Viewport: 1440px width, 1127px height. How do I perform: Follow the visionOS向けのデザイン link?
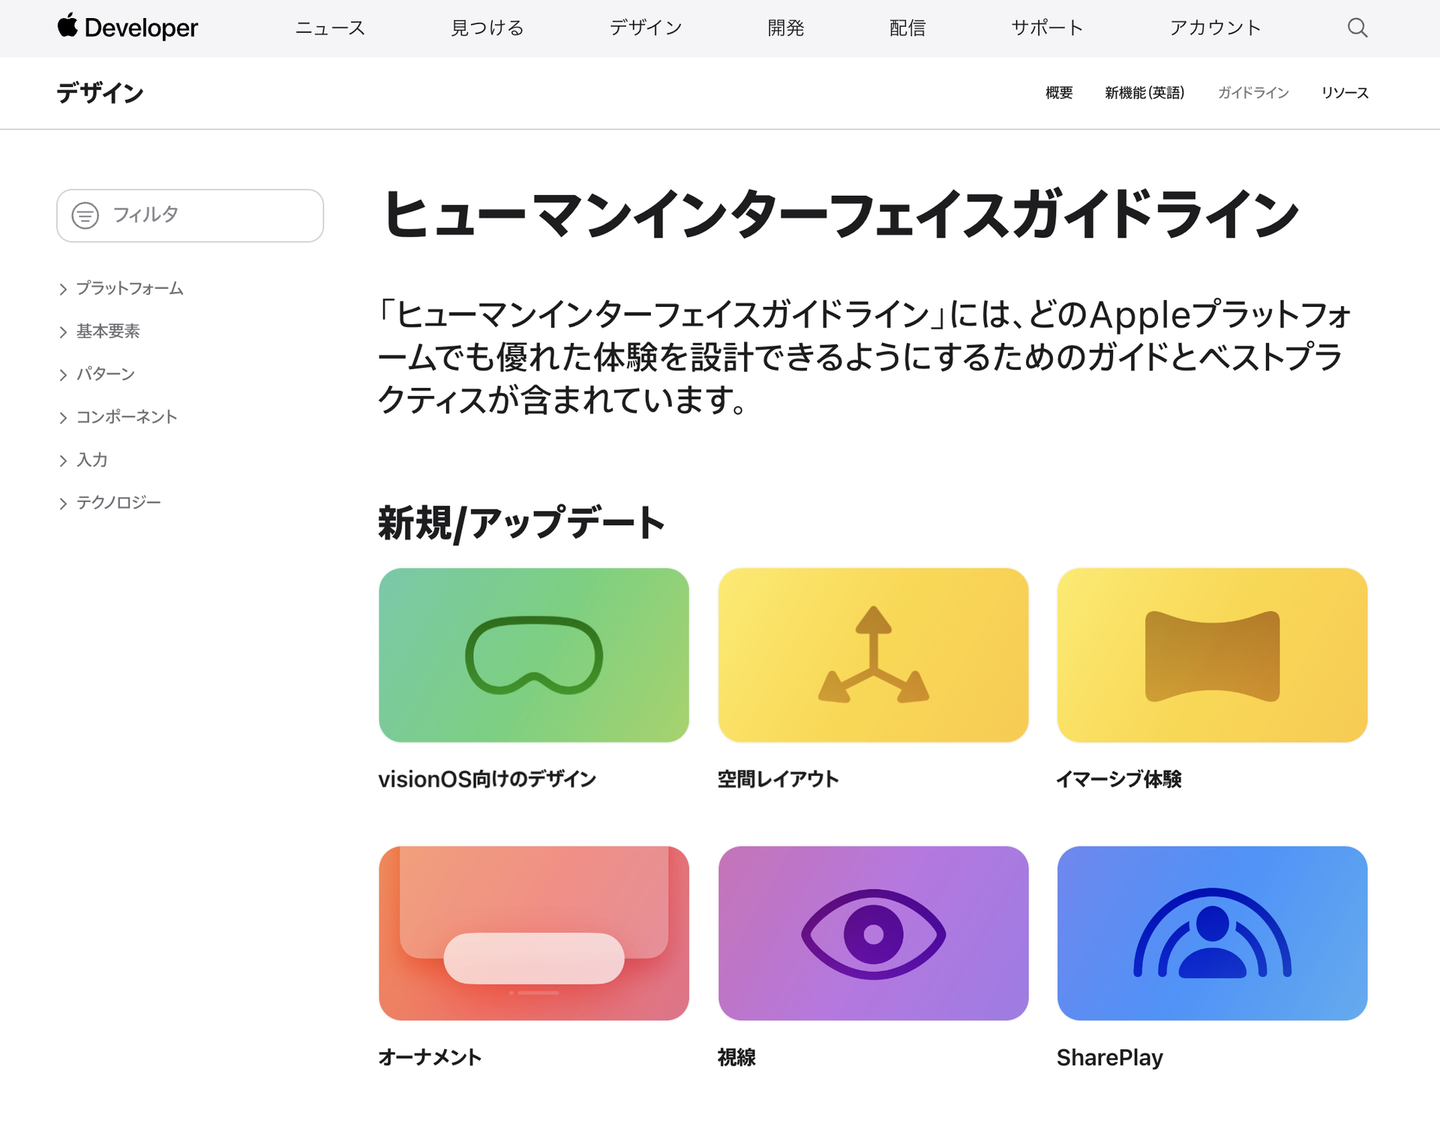point(487,779)
